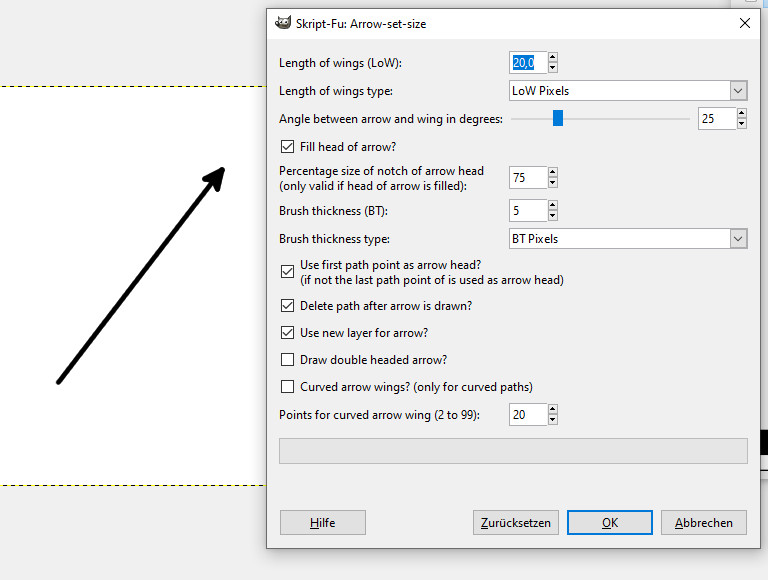Click the empty progress bar in the dialog

pos(513,451)
